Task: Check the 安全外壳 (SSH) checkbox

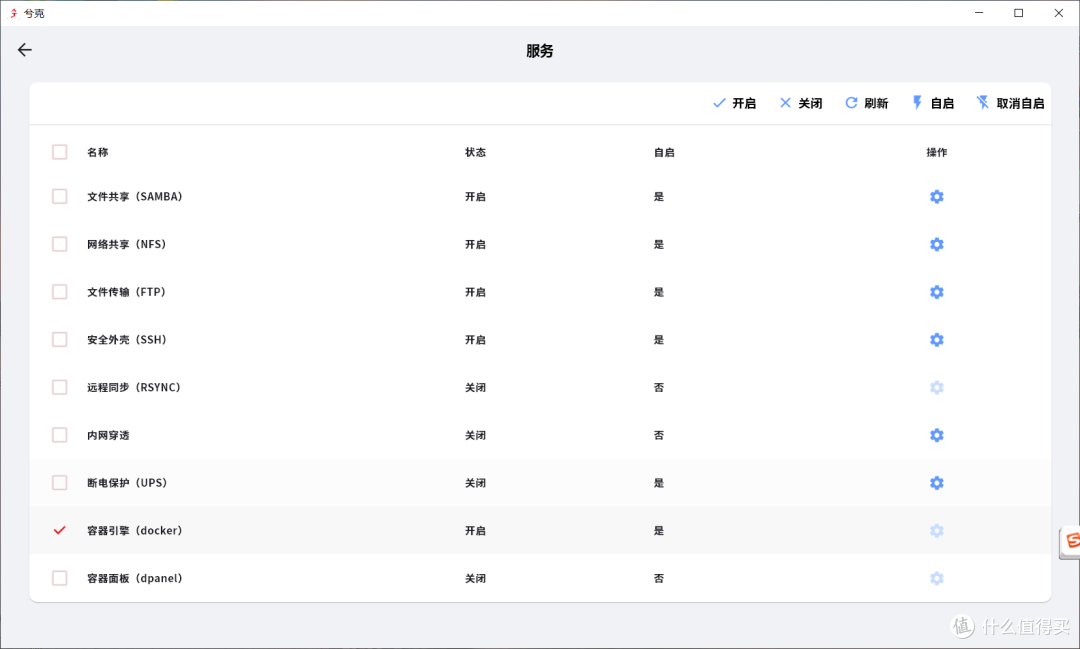Action: pos(60,340)
